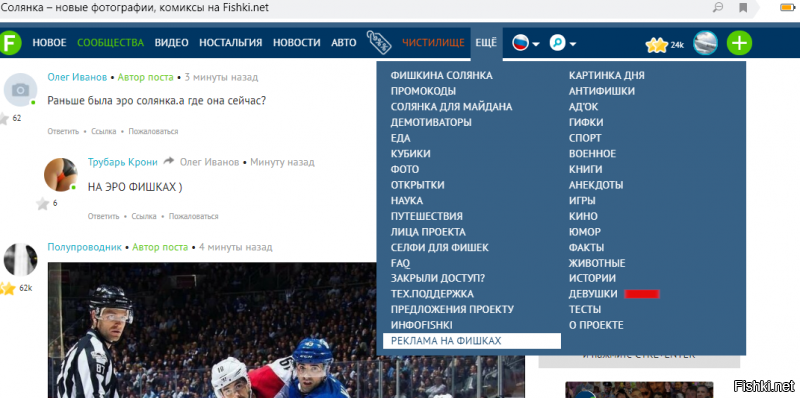Viewport: 800px width, 398px height.
Task: Open Полупроводник's user profile link
Action: (85, 247)
